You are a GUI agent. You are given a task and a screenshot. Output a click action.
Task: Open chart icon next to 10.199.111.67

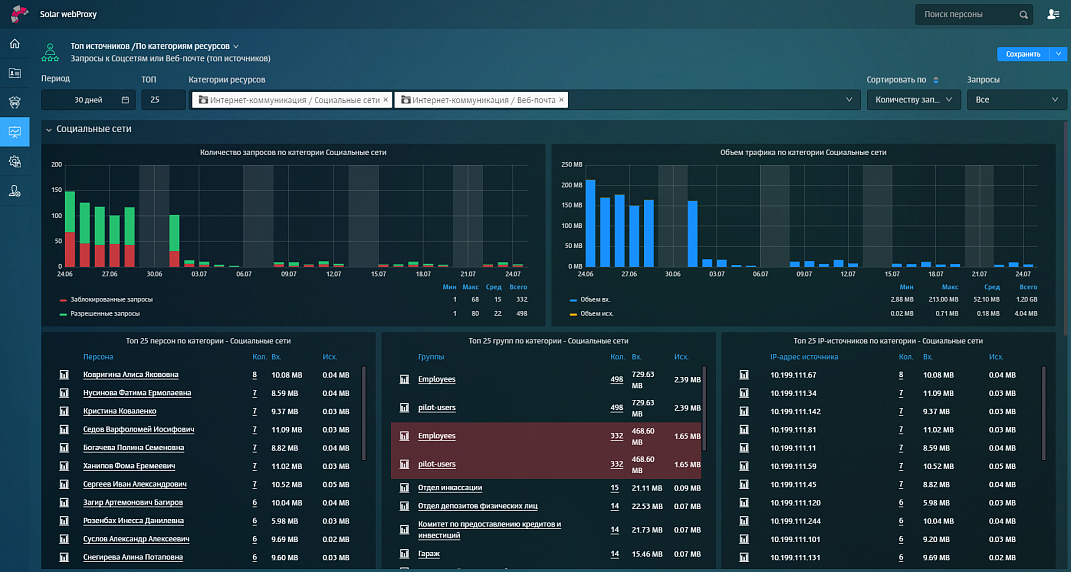click(x=744, y=374)
